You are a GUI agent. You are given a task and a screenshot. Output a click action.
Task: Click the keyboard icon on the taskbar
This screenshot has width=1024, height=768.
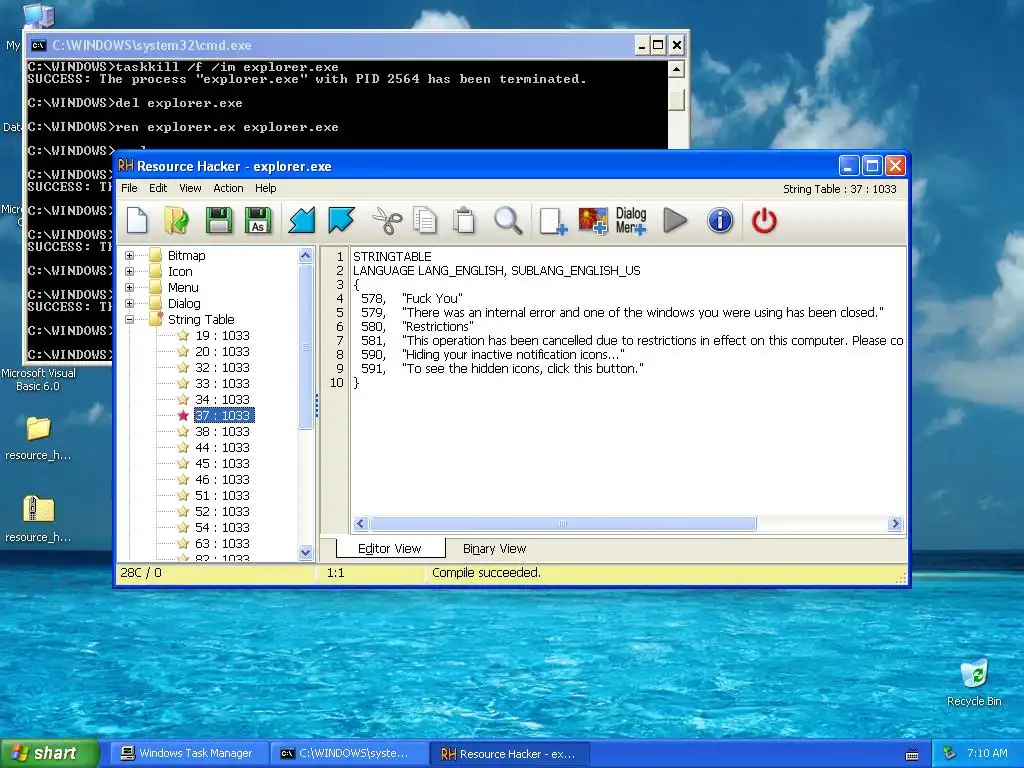click(912, 754)
